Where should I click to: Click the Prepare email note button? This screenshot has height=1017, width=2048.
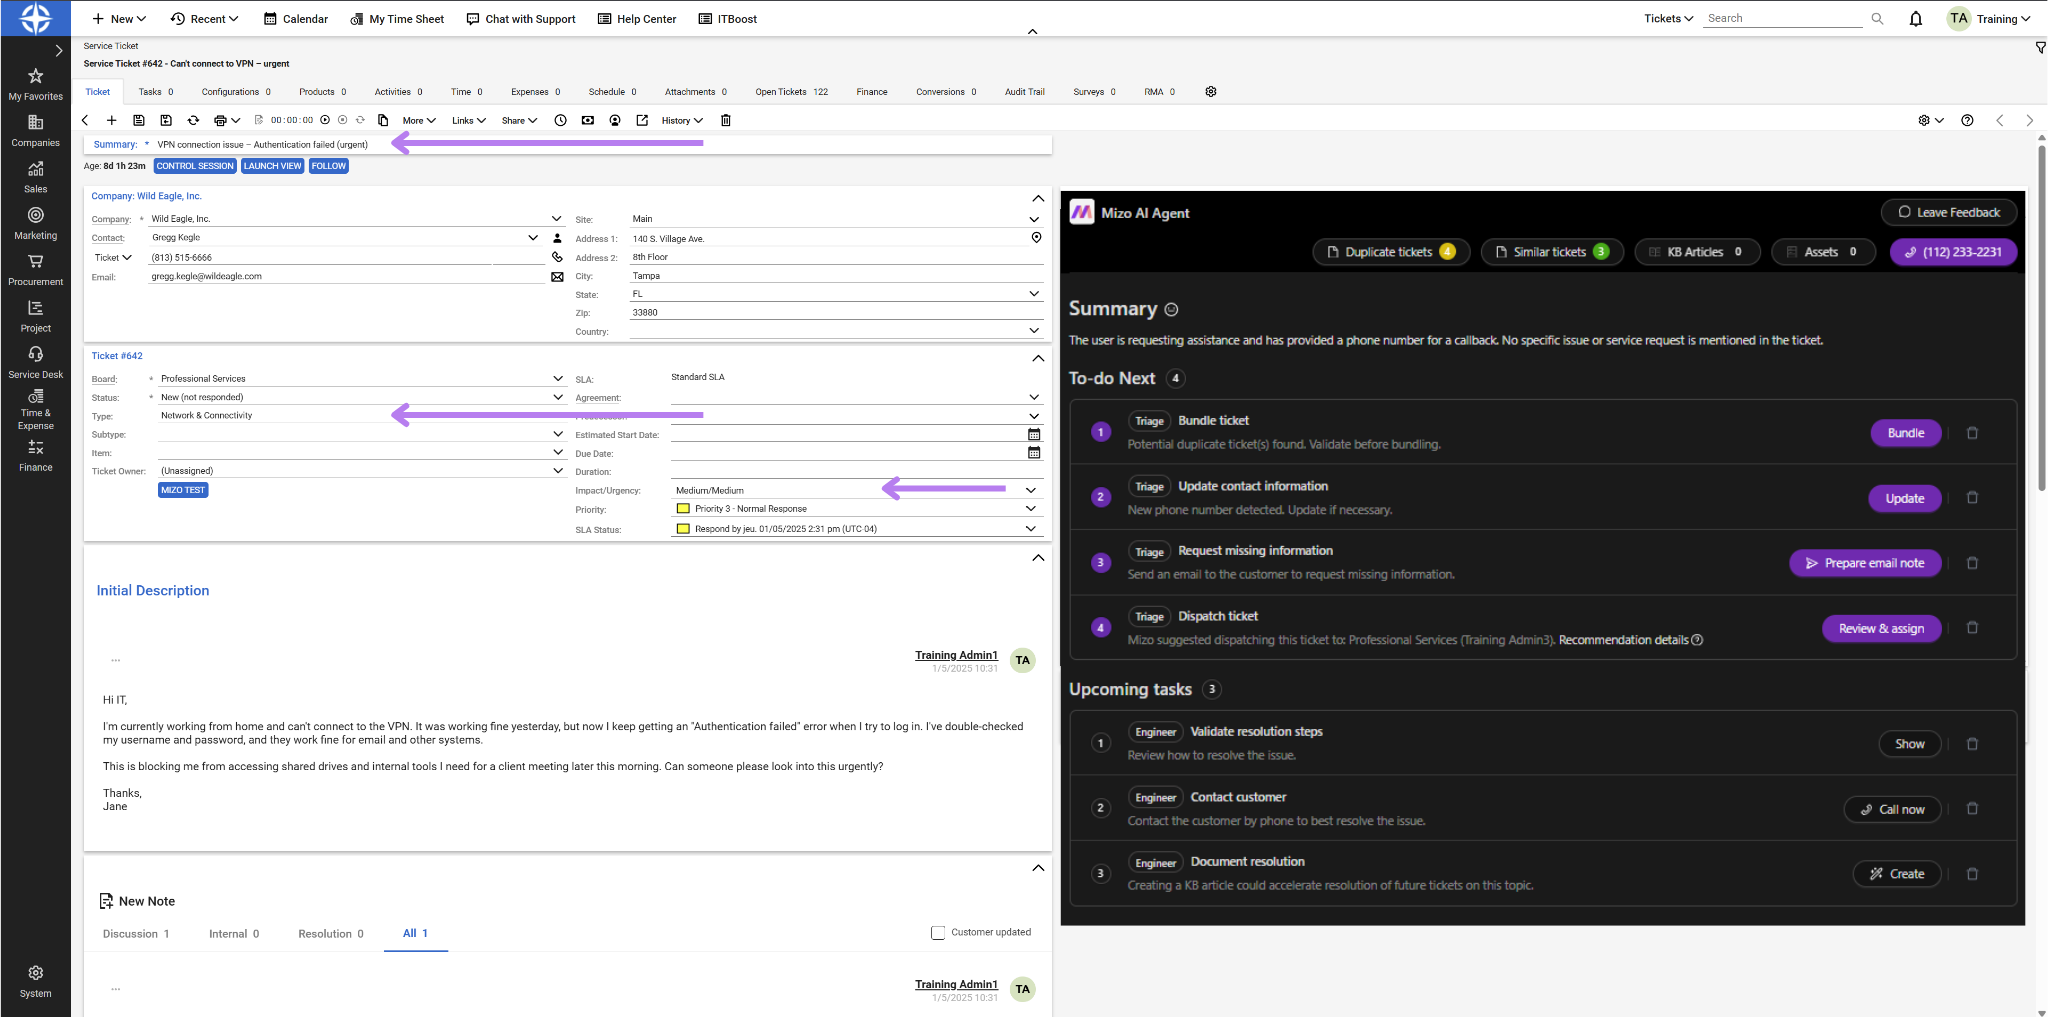pyautogui.click(x=1864, y=563)
